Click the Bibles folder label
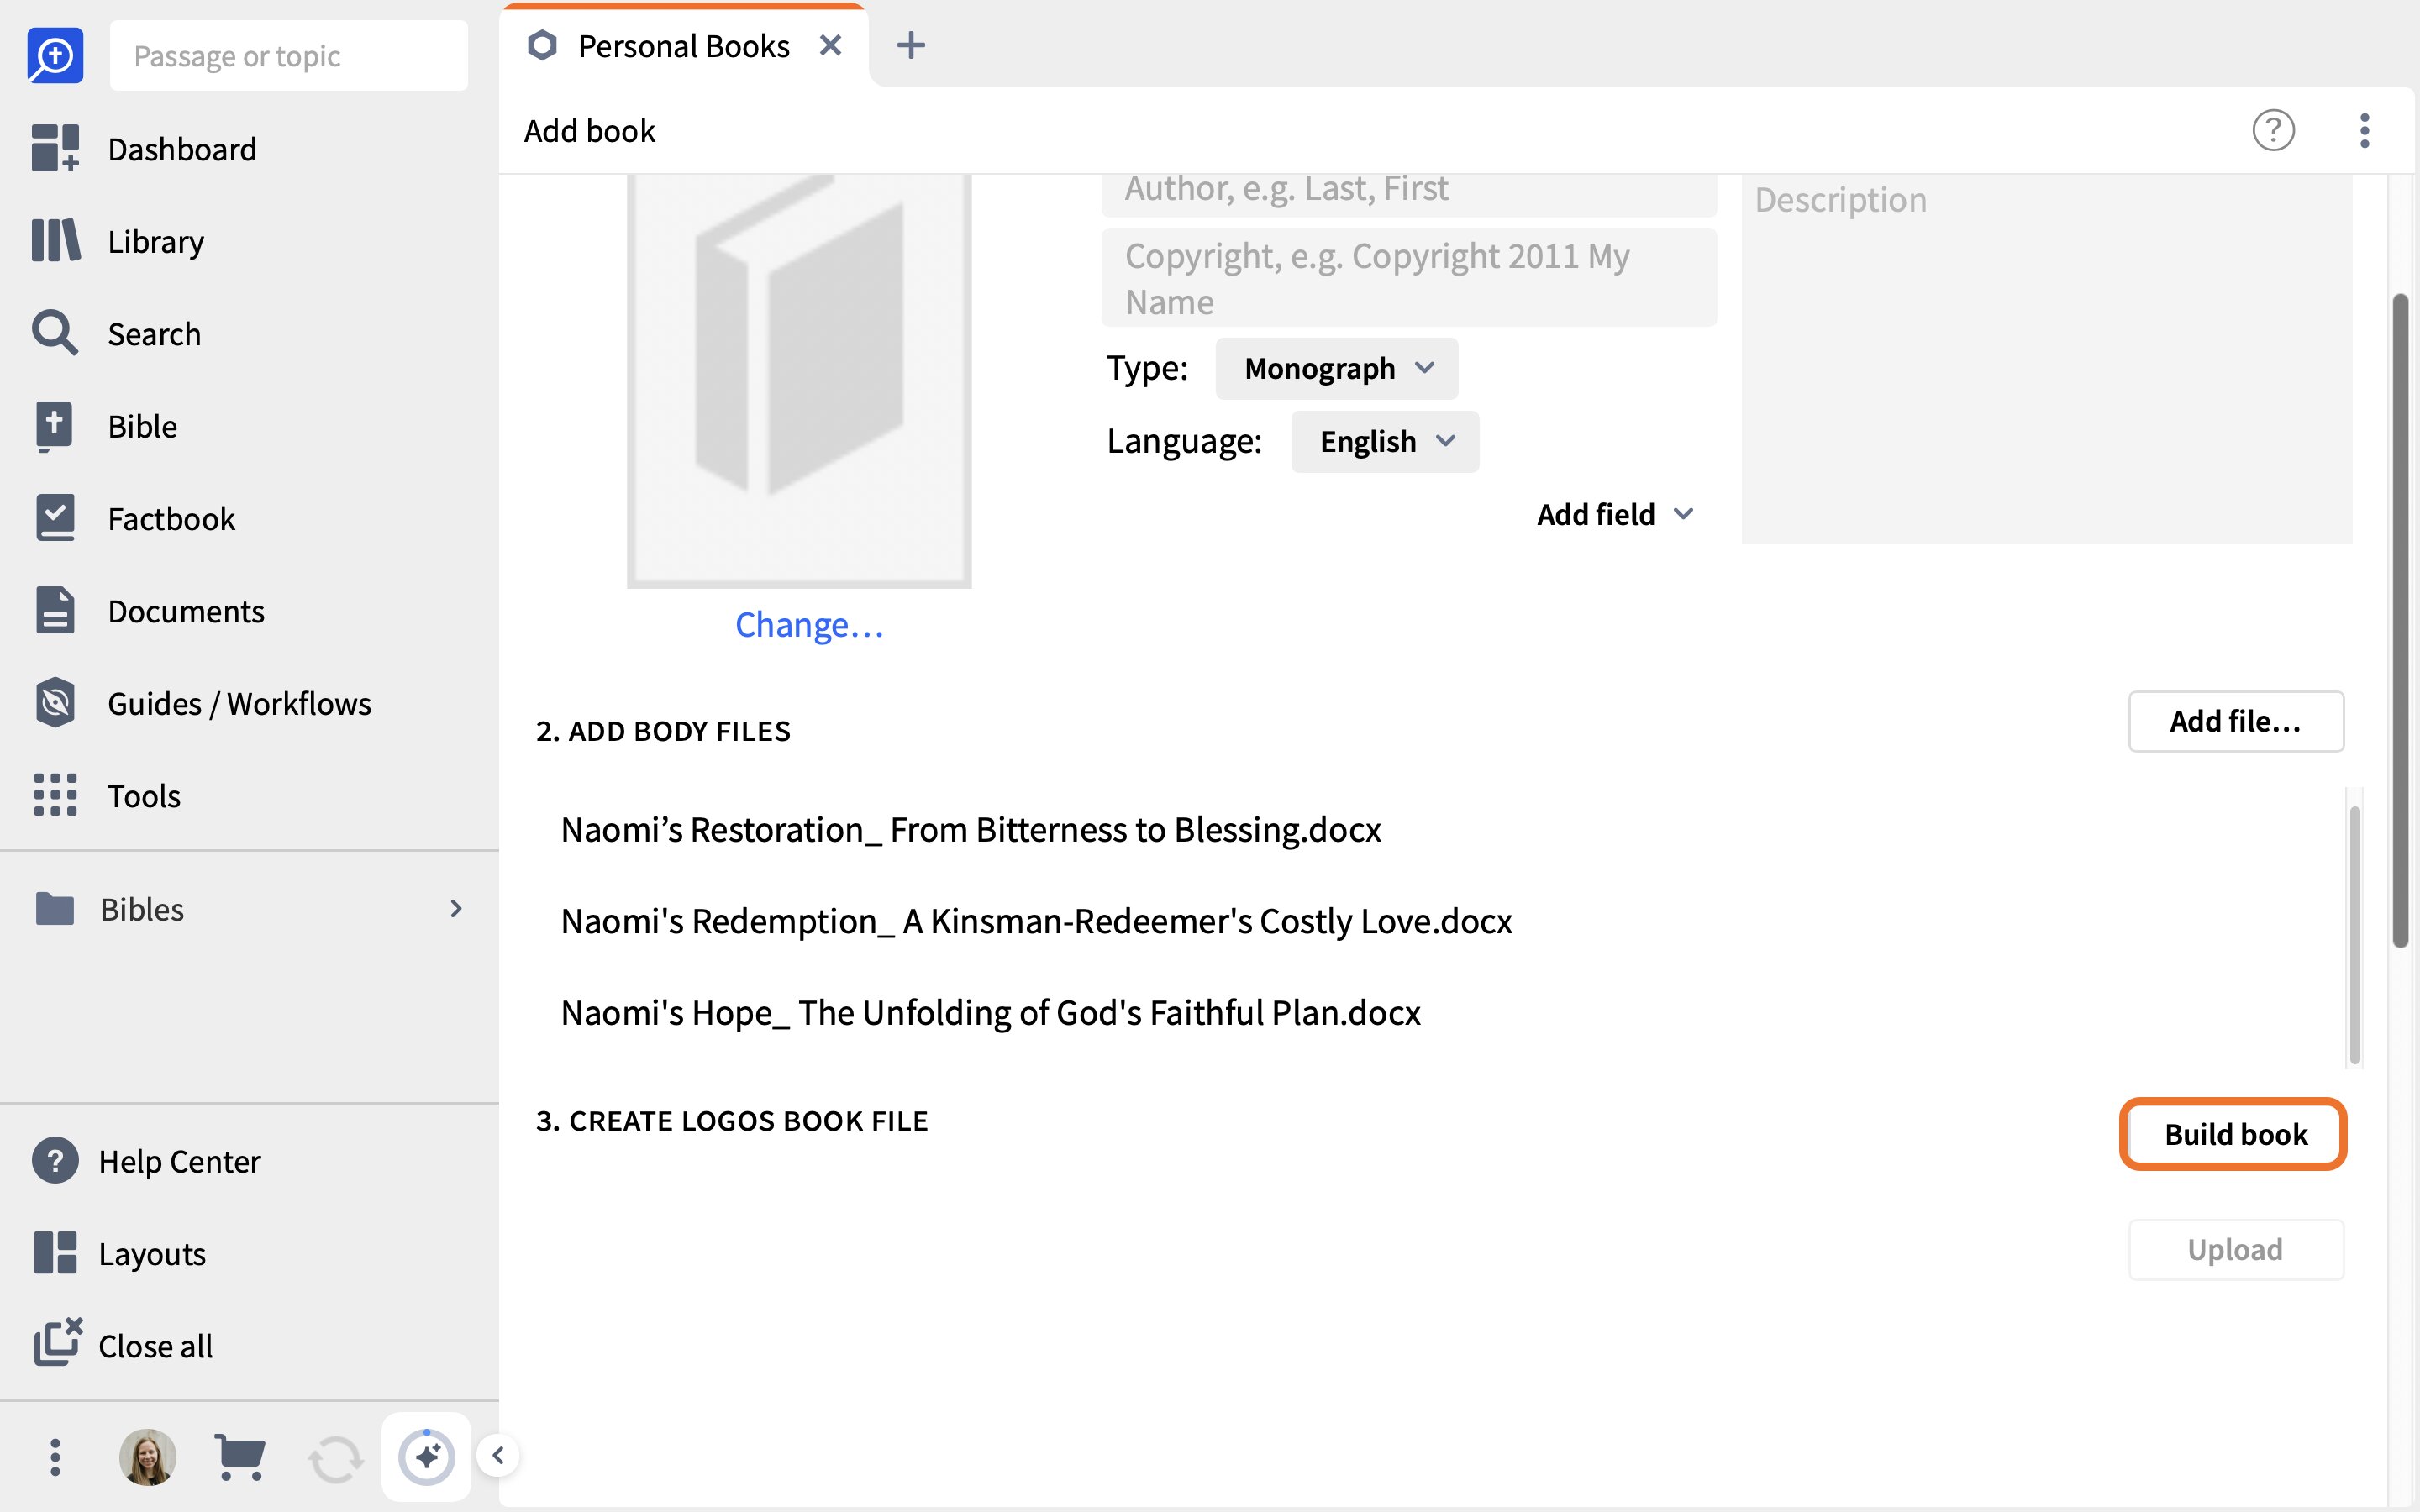2420x1512 pixels. [142, 909]
